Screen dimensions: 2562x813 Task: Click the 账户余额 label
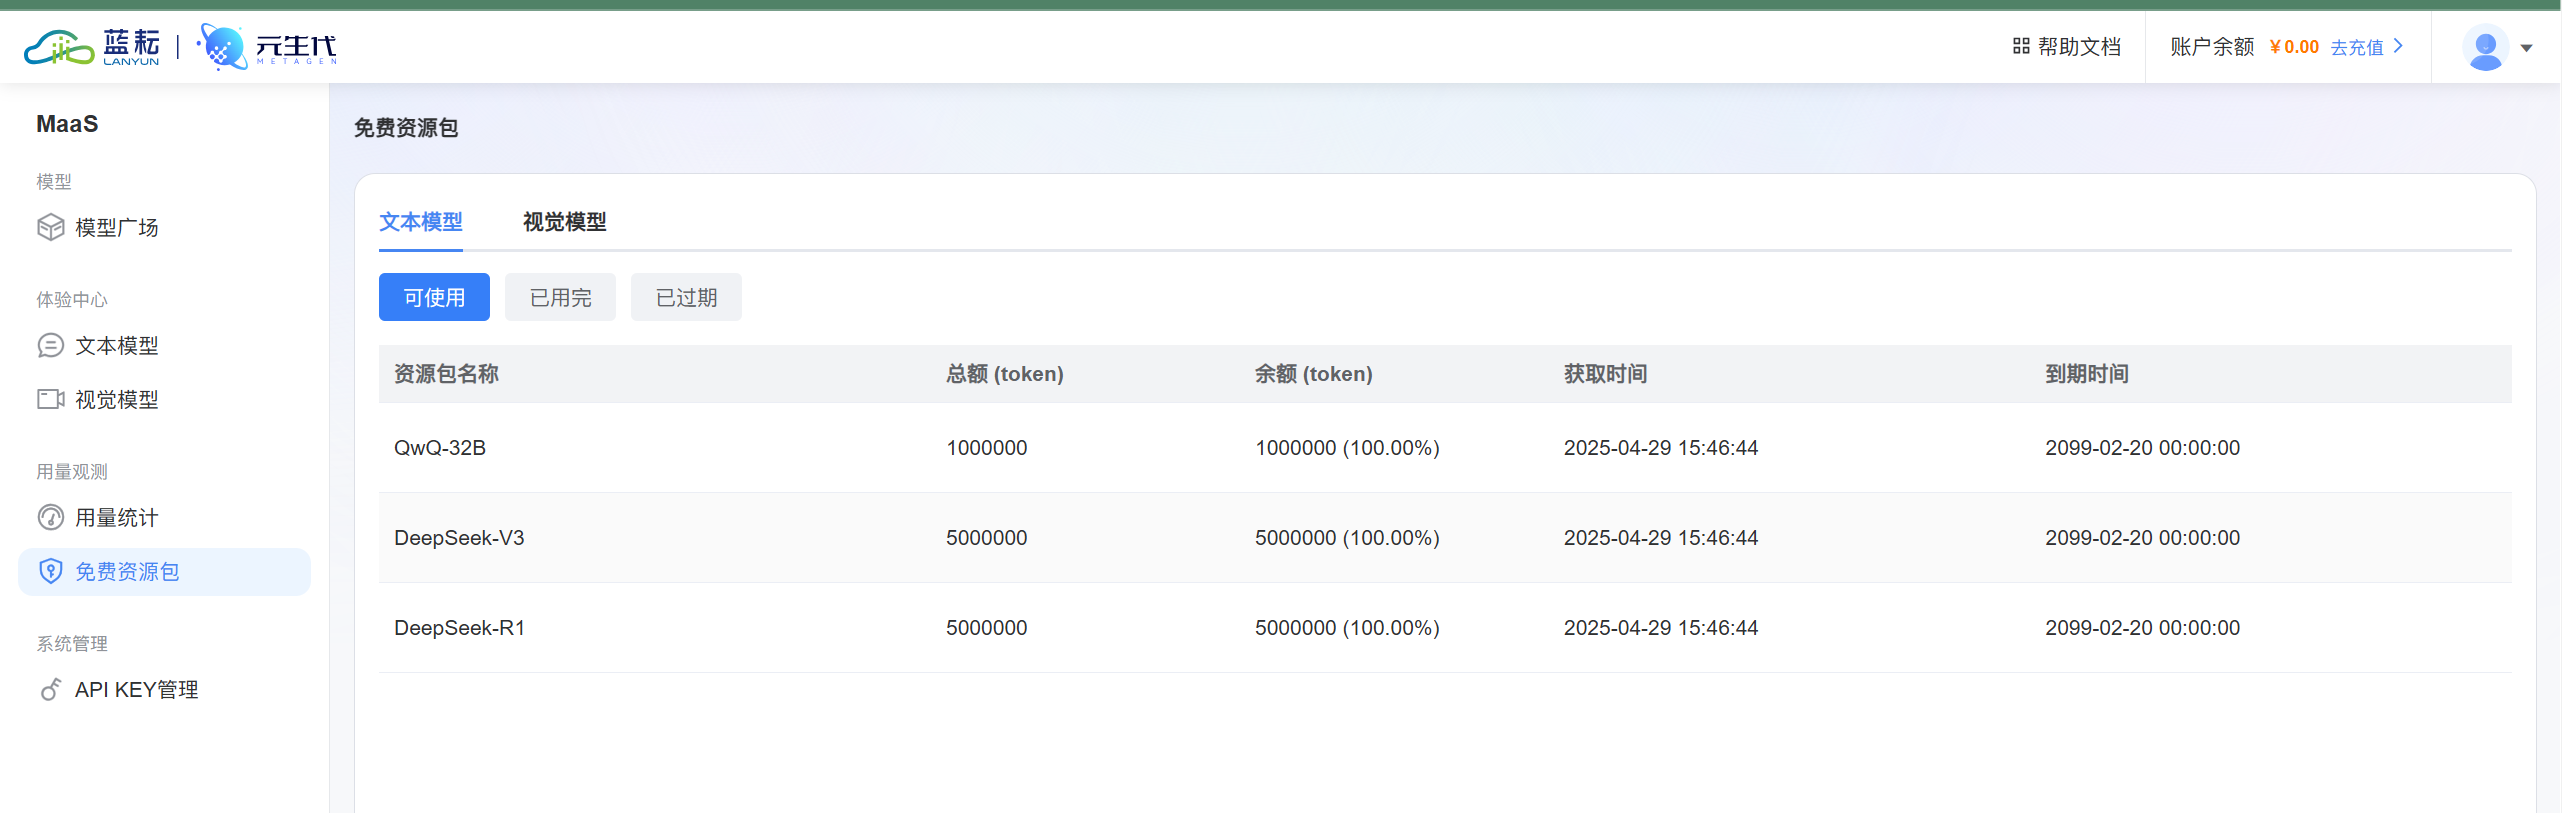(x=2212, y=47)
